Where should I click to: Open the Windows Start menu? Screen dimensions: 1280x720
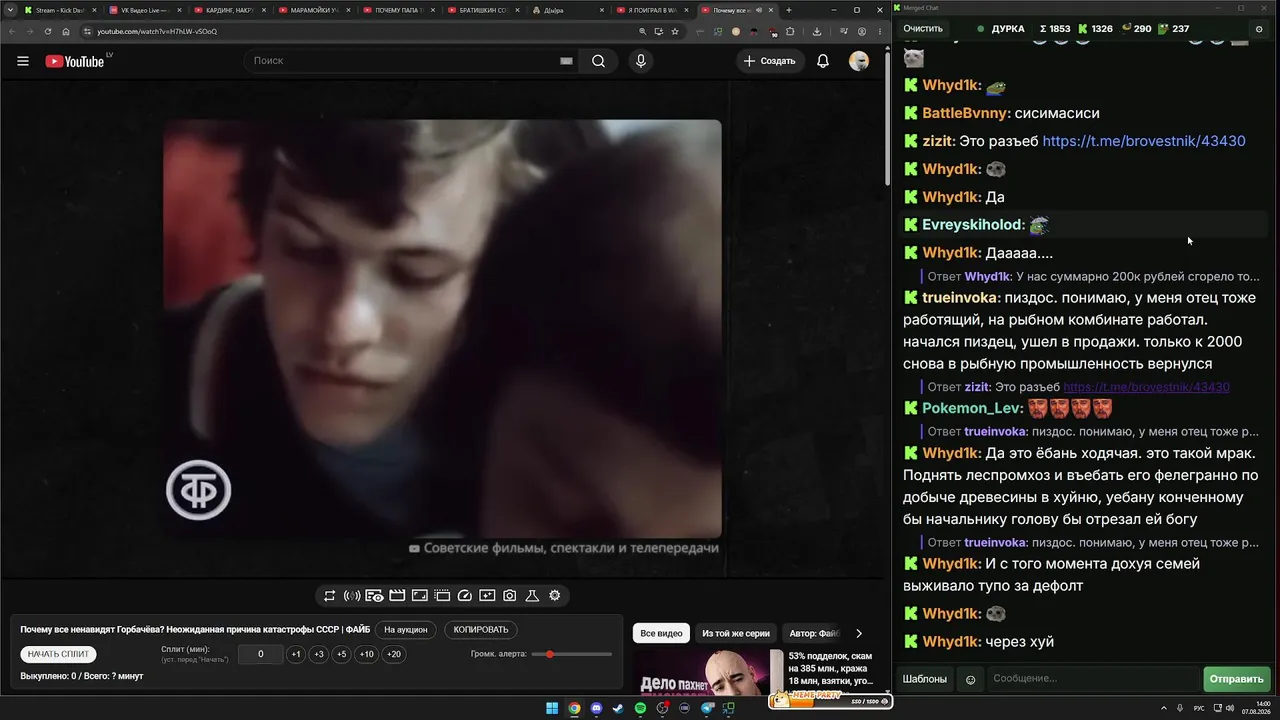pos(552,709)
